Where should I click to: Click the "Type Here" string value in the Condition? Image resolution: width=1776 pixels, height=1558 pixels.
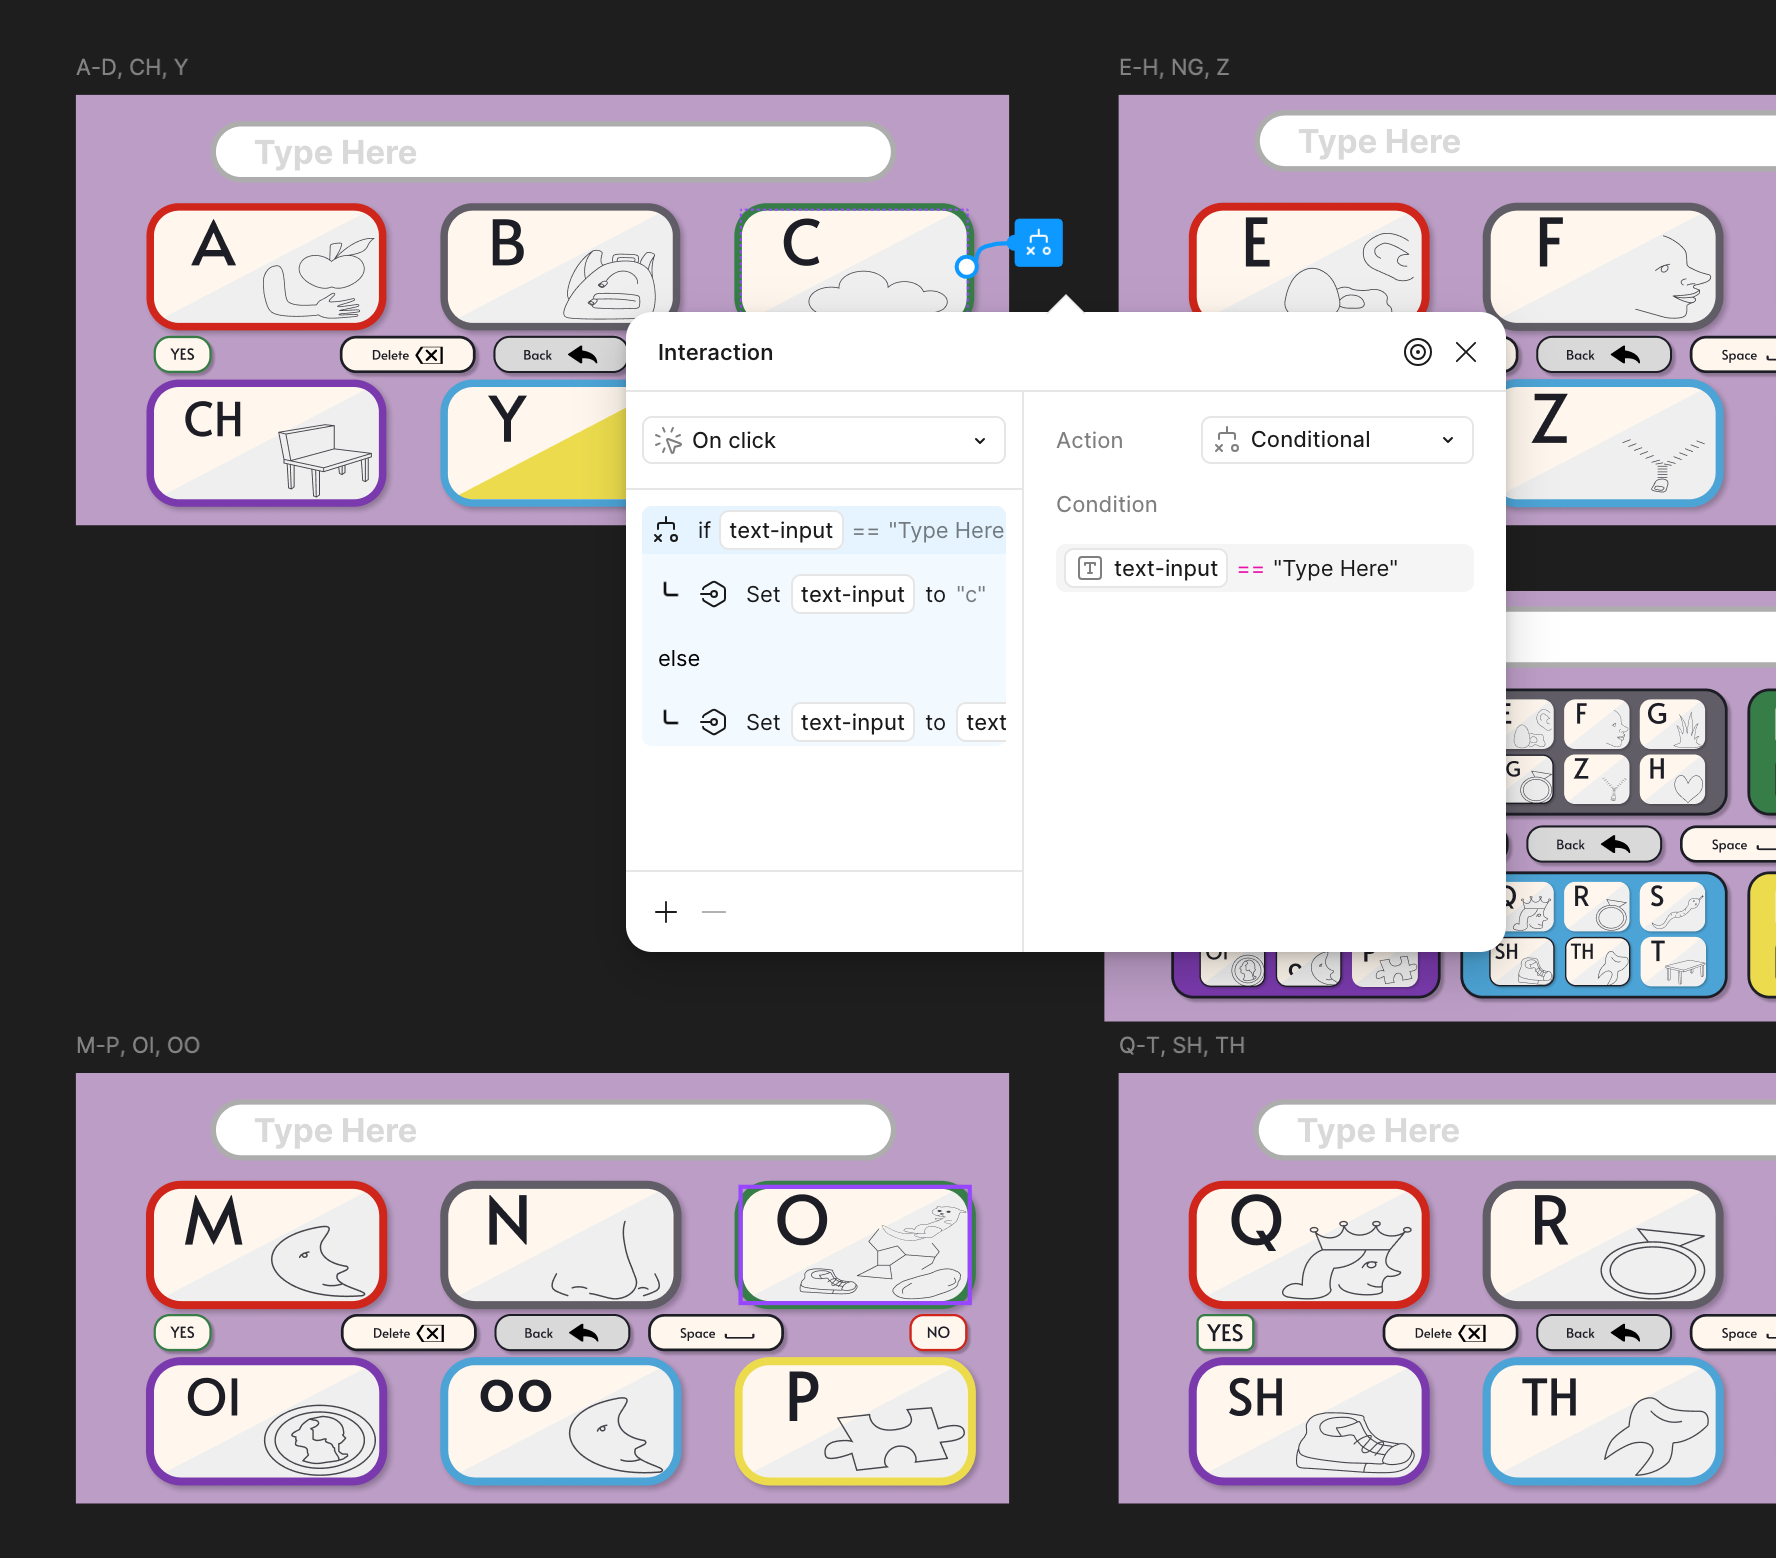(x=1336, y=568)
